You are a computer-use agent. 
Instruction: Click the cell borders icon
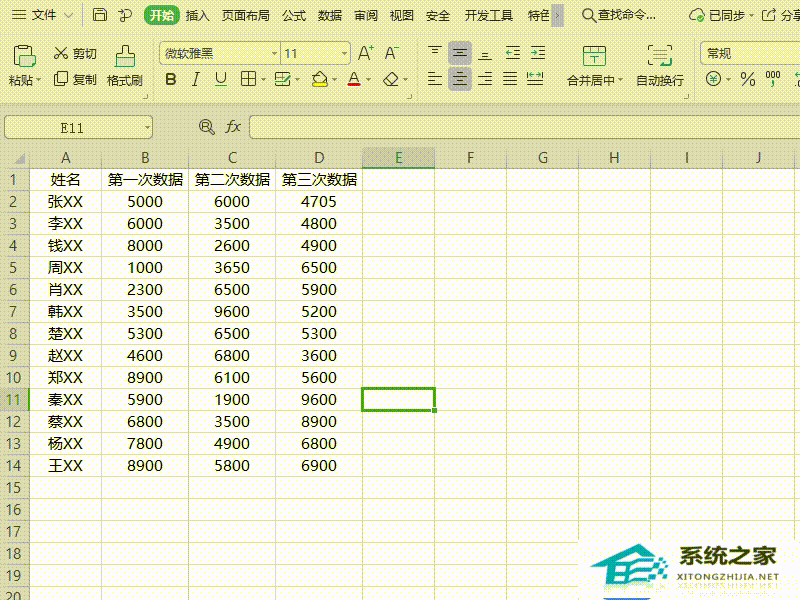coord(248,79)
